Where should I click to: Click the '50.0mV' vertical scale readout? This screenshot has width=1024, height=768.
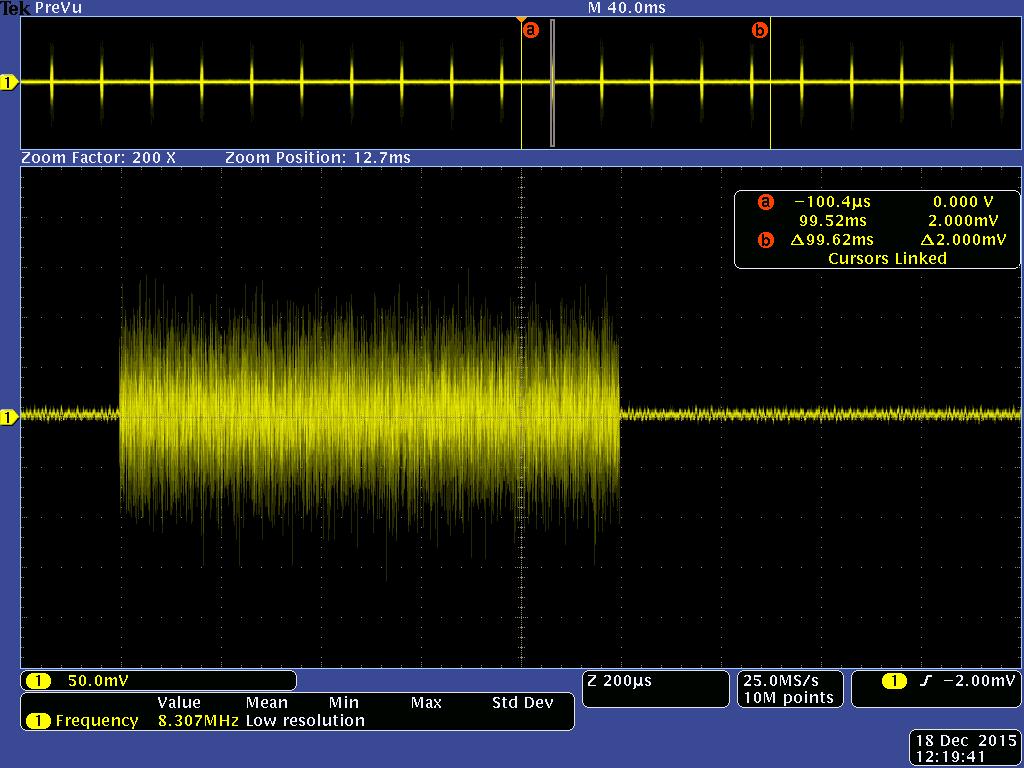click(x=98, y=680)
